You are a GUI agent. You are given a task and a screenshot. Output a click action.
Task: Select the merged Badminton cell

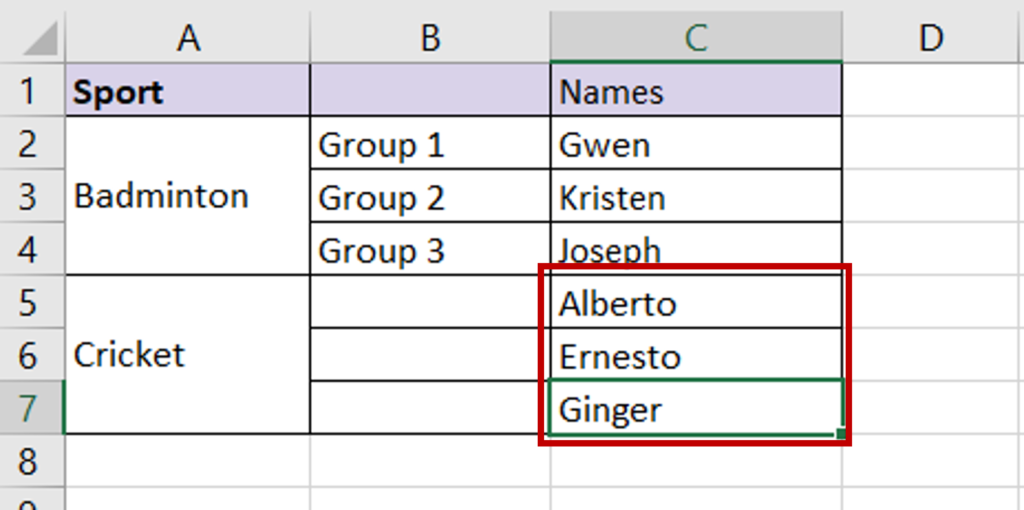[187, 196]
